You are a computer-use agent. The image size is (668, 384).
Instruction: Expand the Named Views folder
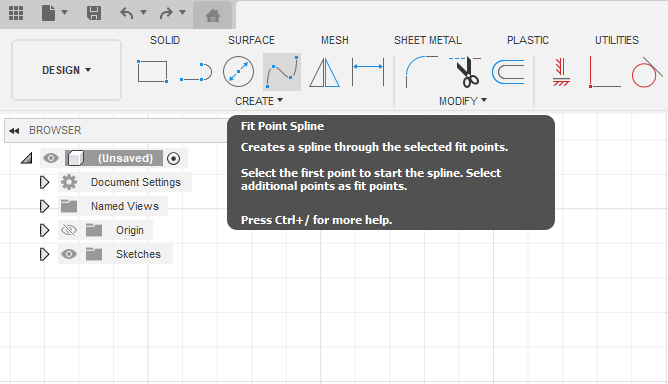pos(44,206)
